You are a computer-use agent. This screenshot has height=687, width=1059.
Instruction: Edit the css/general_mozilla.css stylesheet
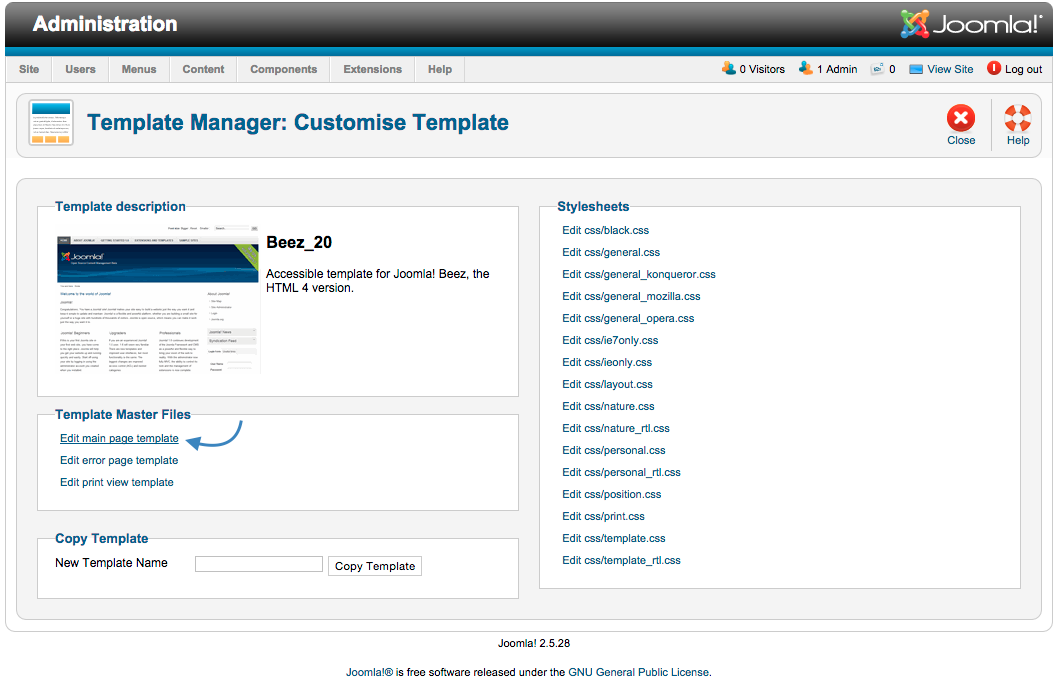[631, 296]
